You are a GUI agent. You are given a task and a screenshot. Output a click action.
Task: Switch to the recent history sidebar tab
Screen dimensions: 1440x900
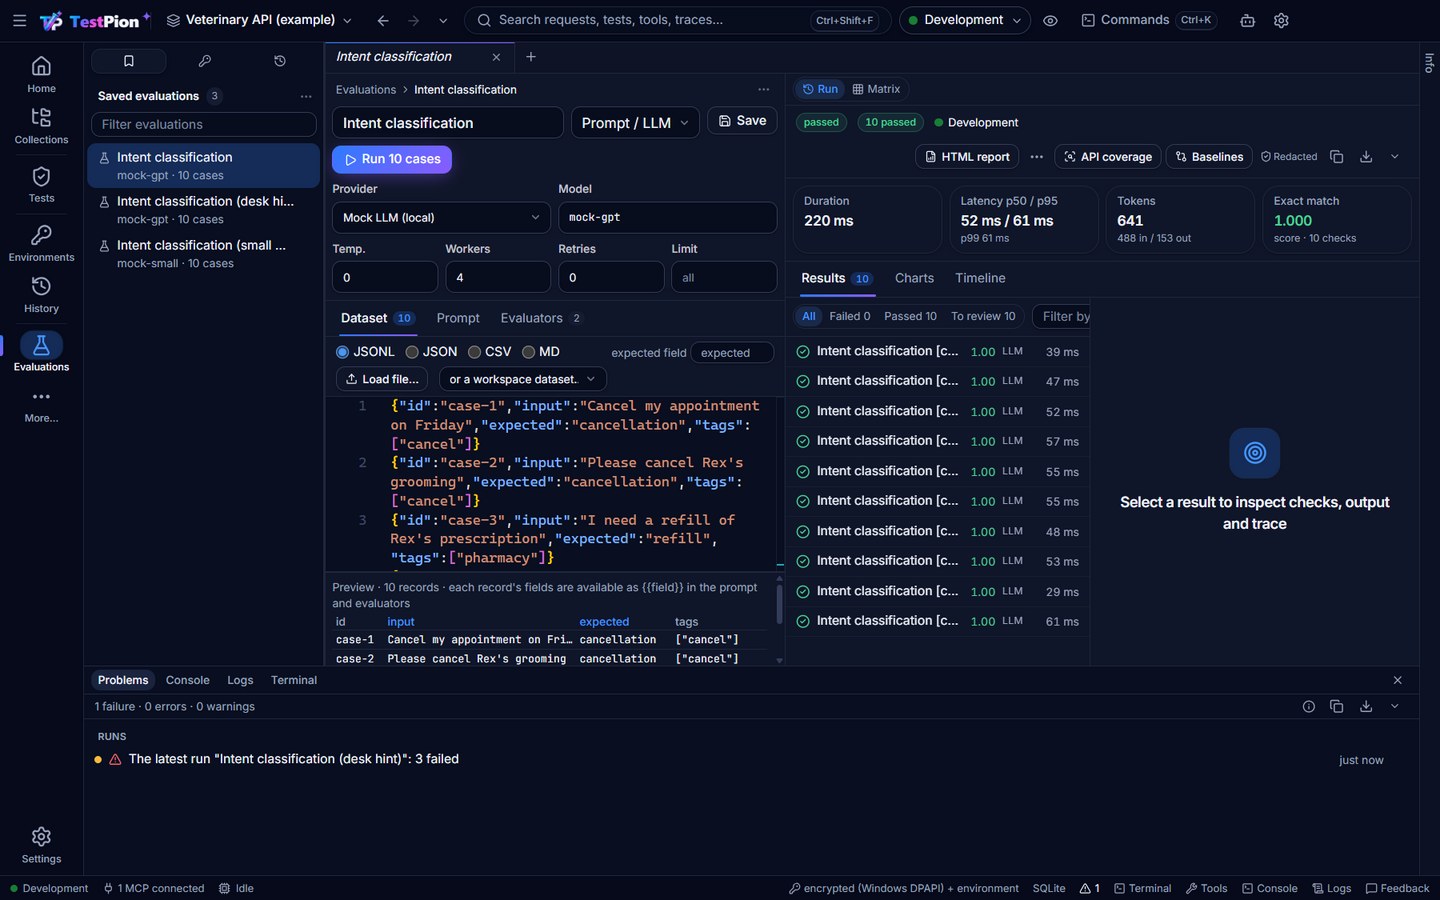pyautogui.click(x=280, y=61)
